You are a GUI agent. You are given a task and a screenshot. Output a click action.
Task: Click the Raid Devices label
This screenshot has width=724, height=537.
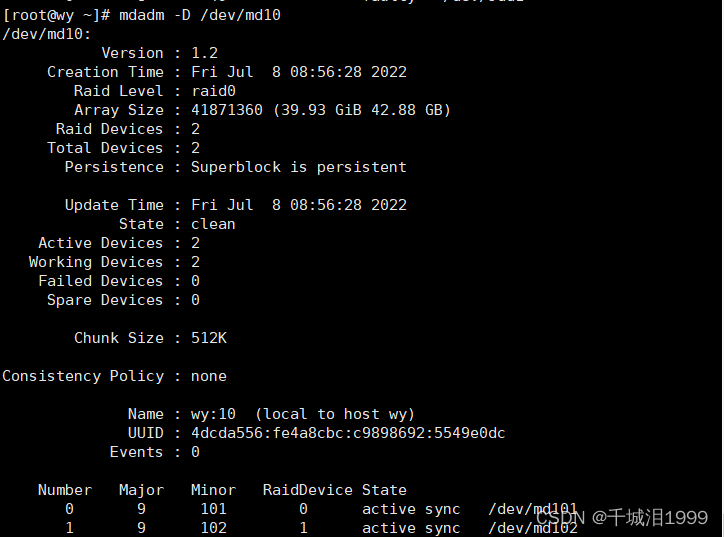click(x=109, y=129)
